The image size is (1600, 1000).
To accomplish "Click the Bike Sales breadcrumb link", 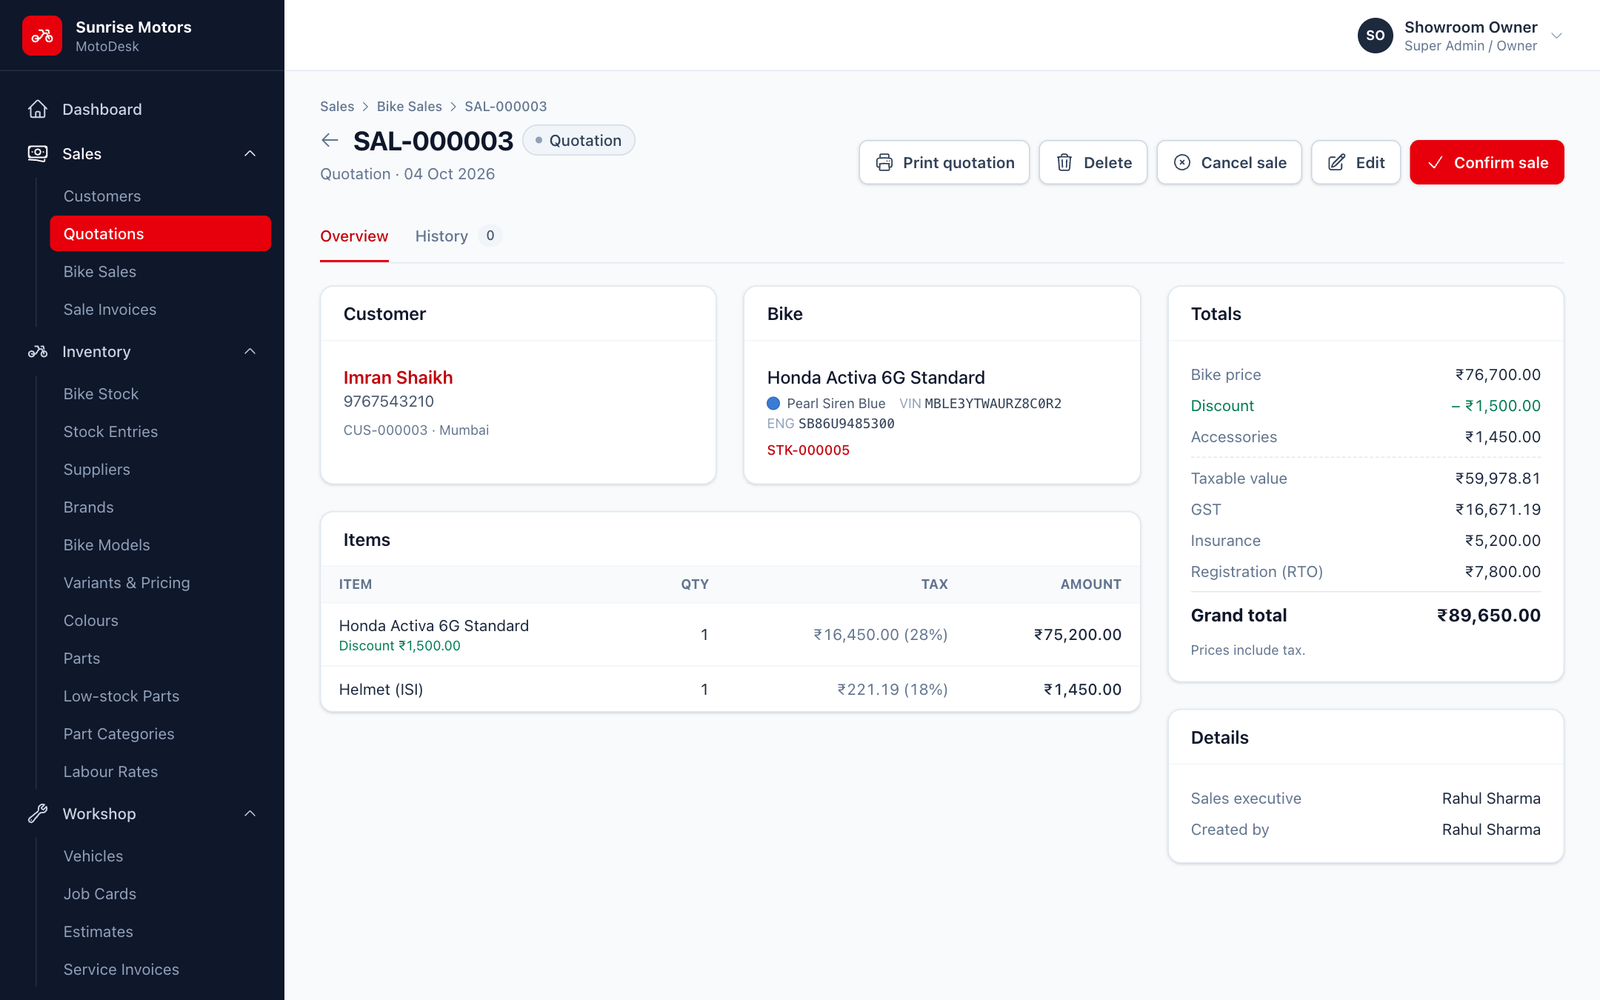I will point(409,106).
